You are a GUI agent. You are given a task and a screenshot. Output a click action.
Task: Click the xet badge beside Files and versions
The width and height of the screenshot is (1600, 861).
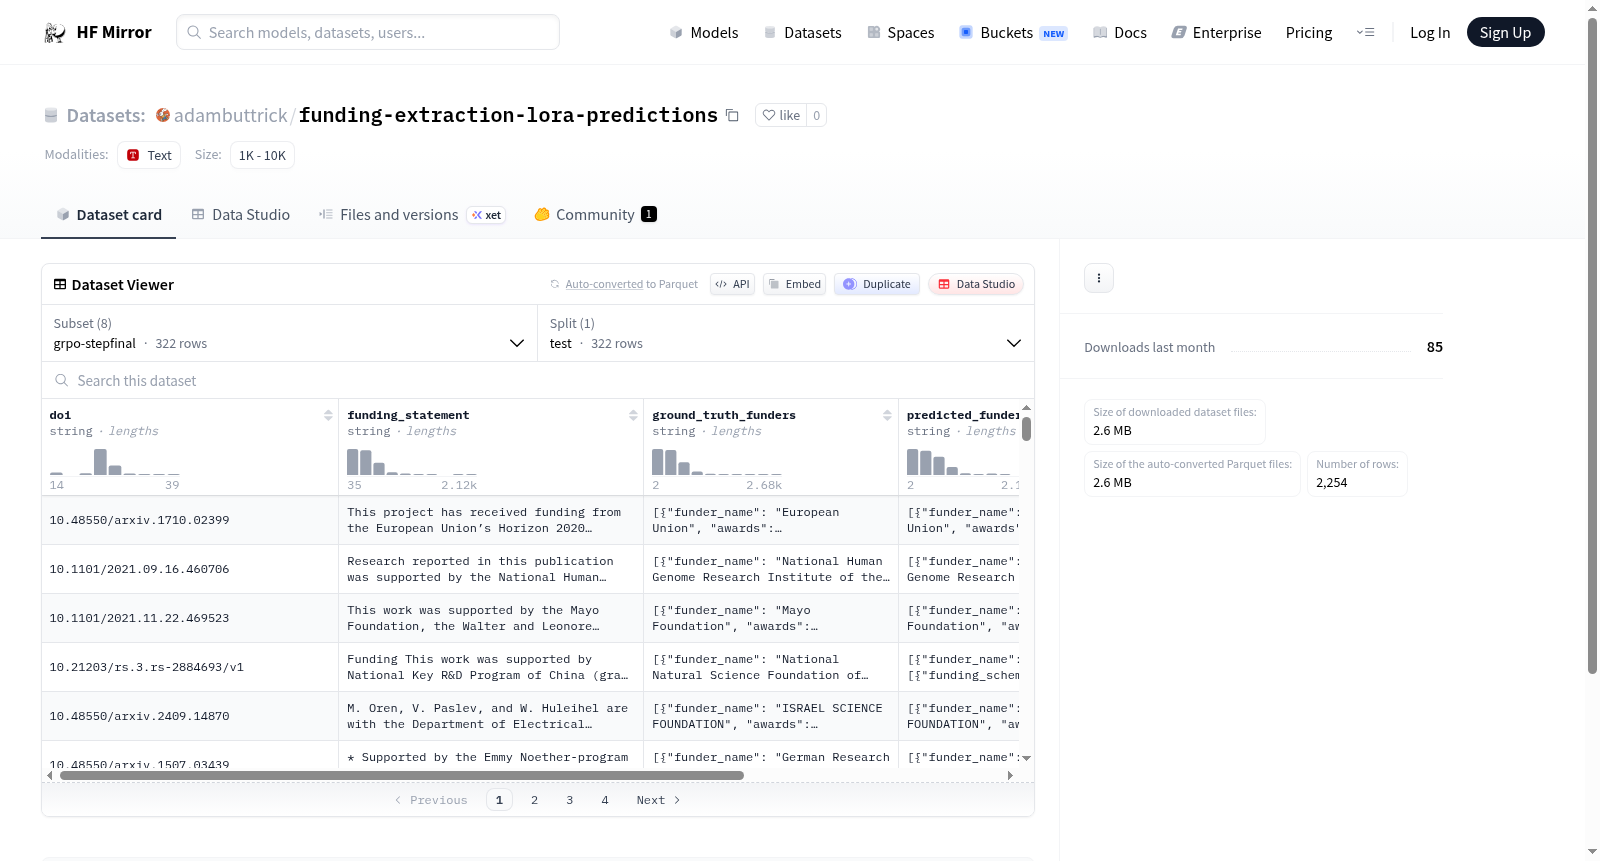tap(487, 215)
